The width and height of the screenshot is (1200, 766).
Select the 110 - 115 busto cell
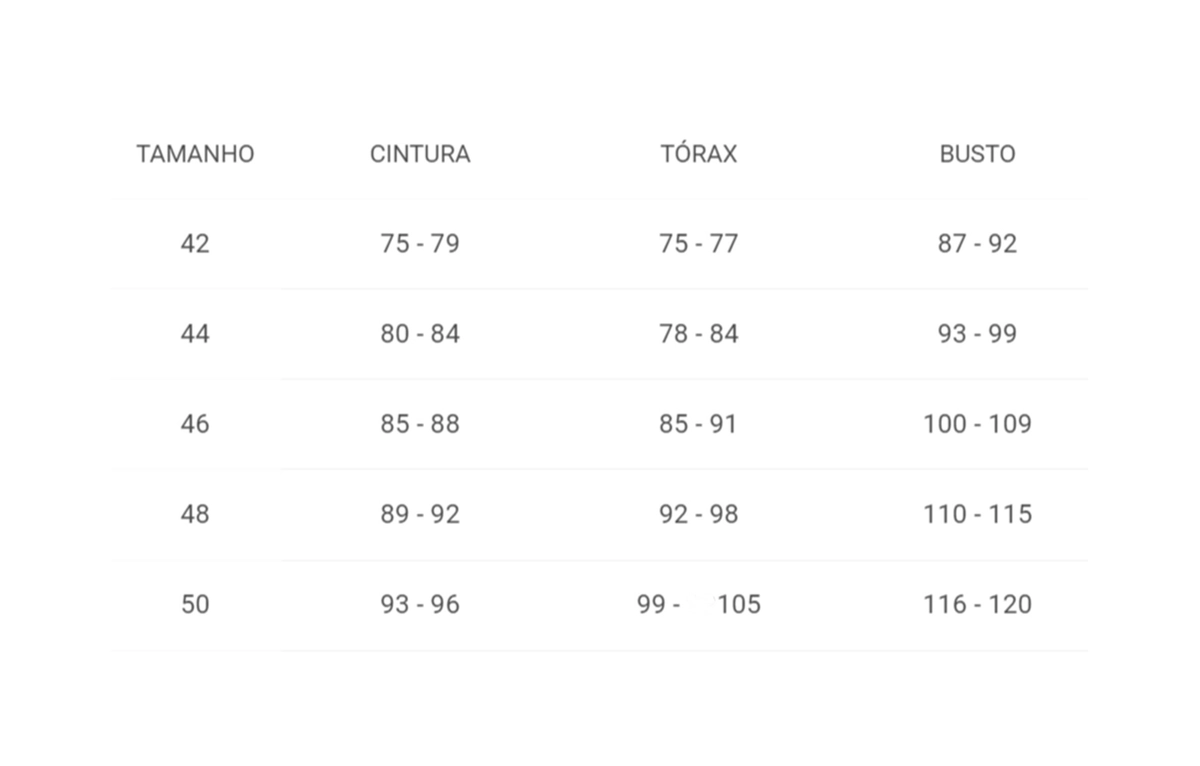pos(977,514)
